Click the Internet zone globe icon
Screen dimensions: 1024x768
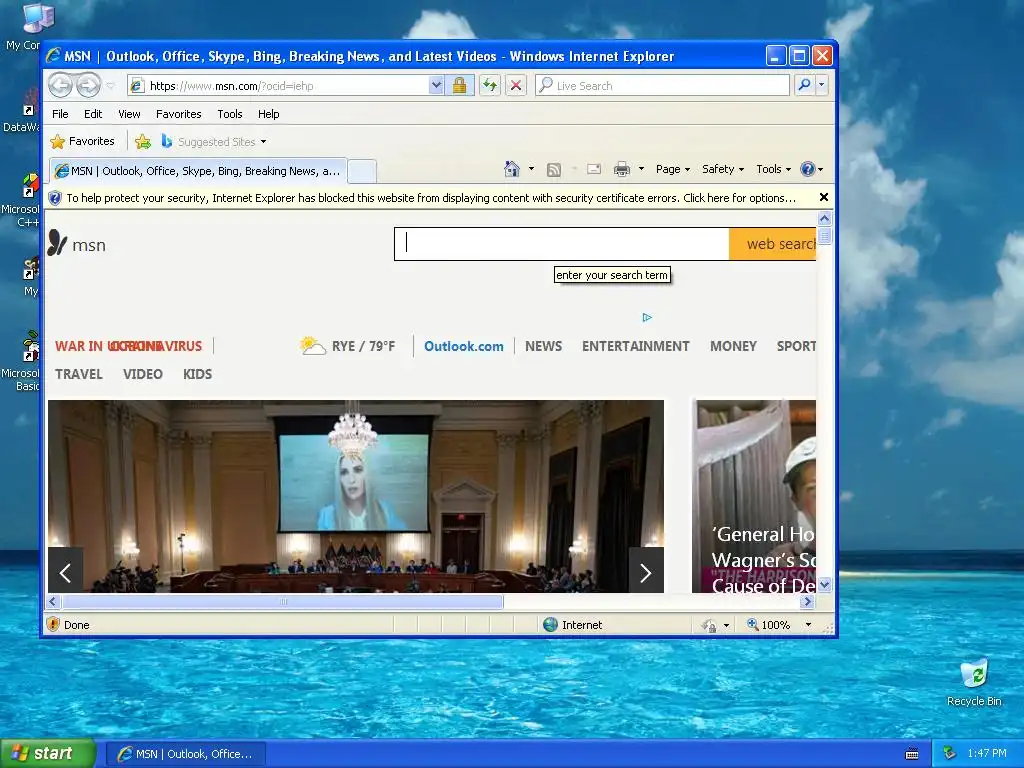(551, 624)
